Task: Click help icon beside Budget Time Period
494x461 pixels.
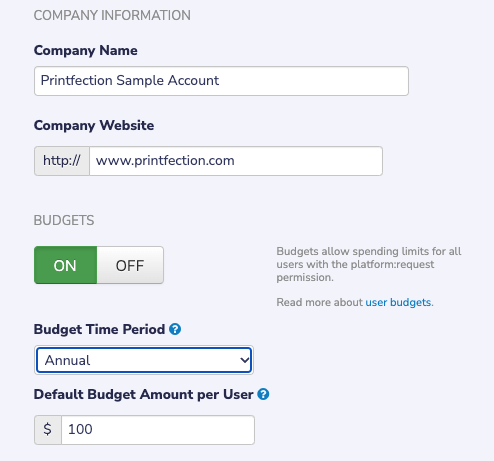Action: pos(175,329)
